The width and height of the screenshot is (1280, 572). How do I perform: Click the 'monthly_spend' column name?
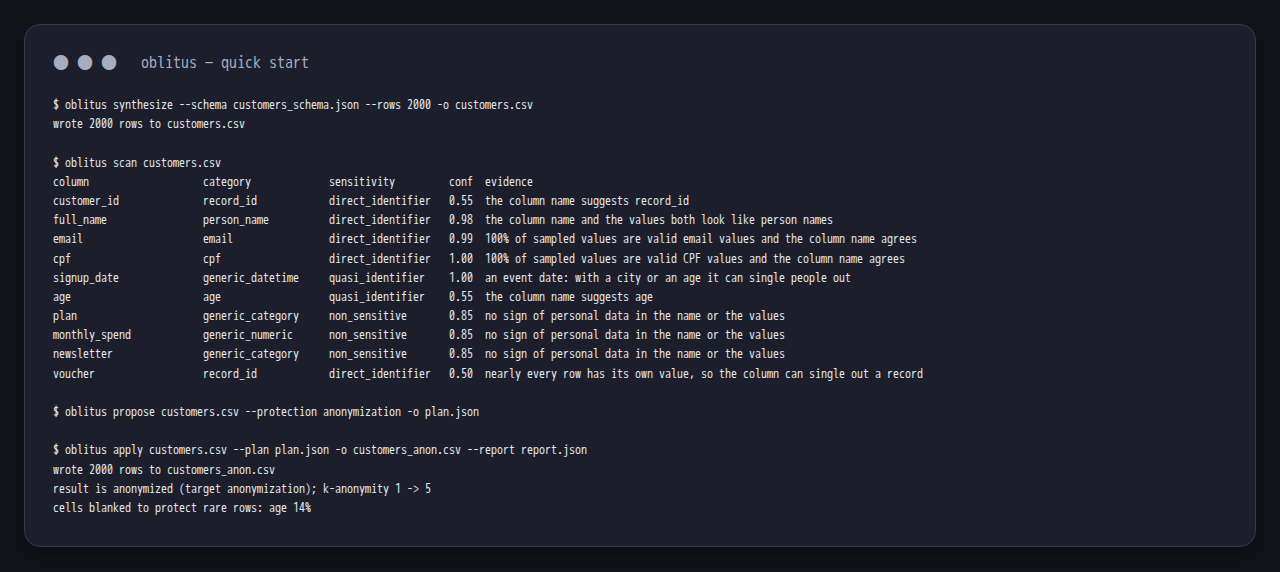[x=92, y=335]
